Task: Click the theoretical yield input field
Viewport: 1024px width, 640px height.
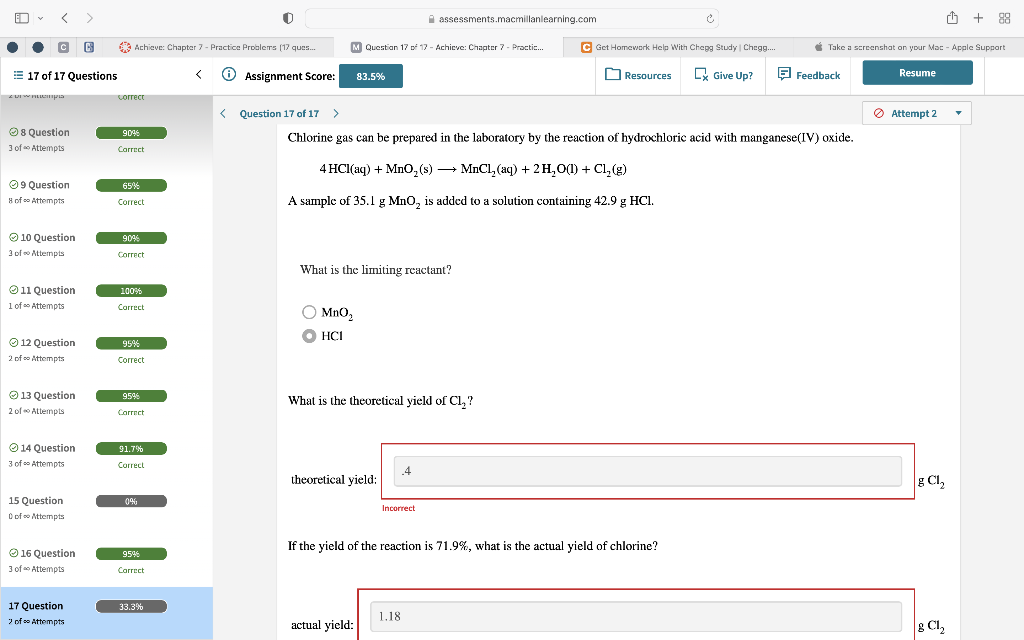Action: click(648, 471)
